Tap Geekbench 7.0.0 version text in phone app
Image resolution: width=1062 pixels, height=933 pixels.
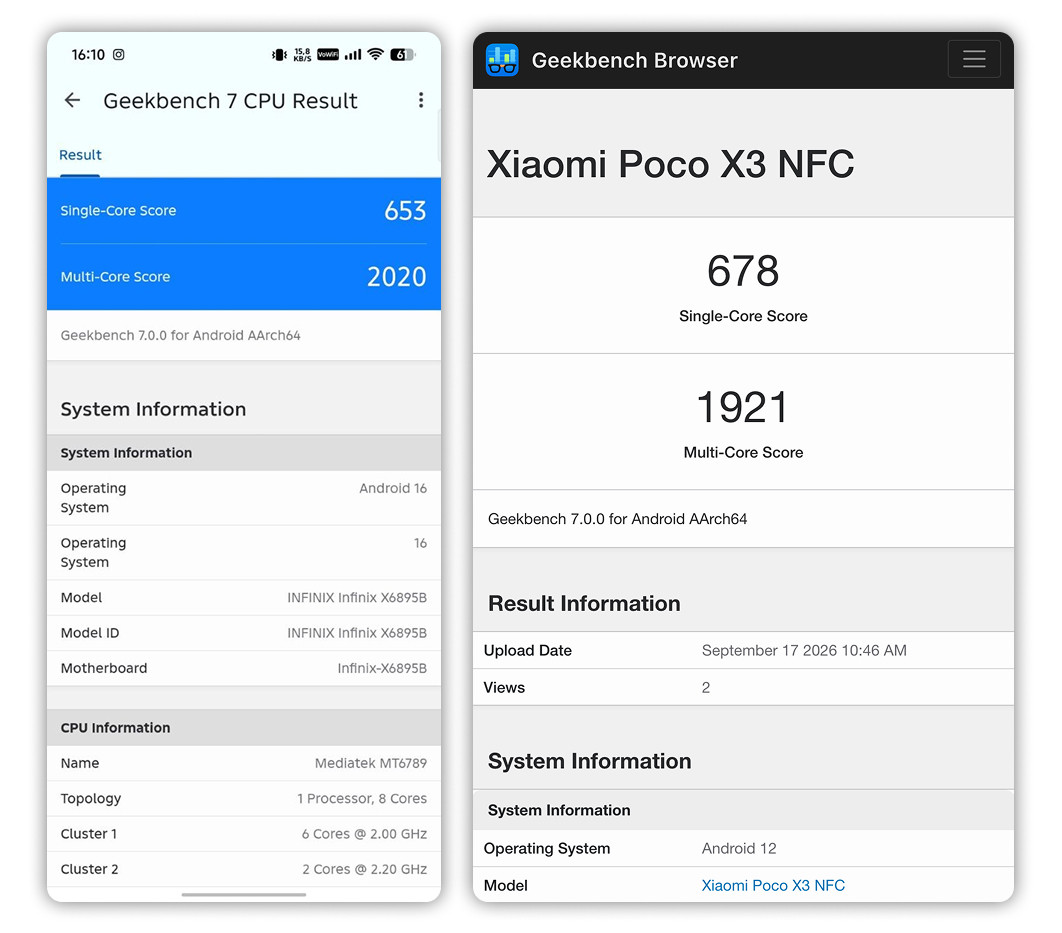180,335
